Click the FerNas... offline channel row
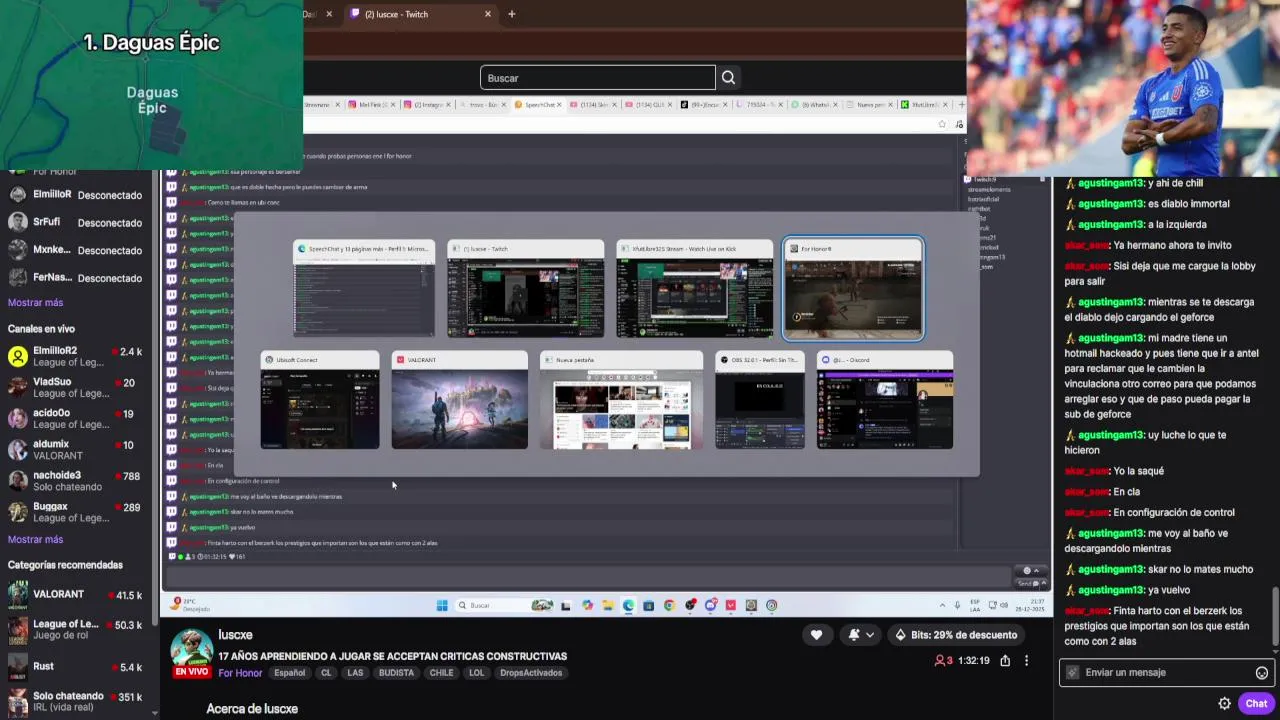The width and height of the screenshot is (1280, 720). click(76, 277)
